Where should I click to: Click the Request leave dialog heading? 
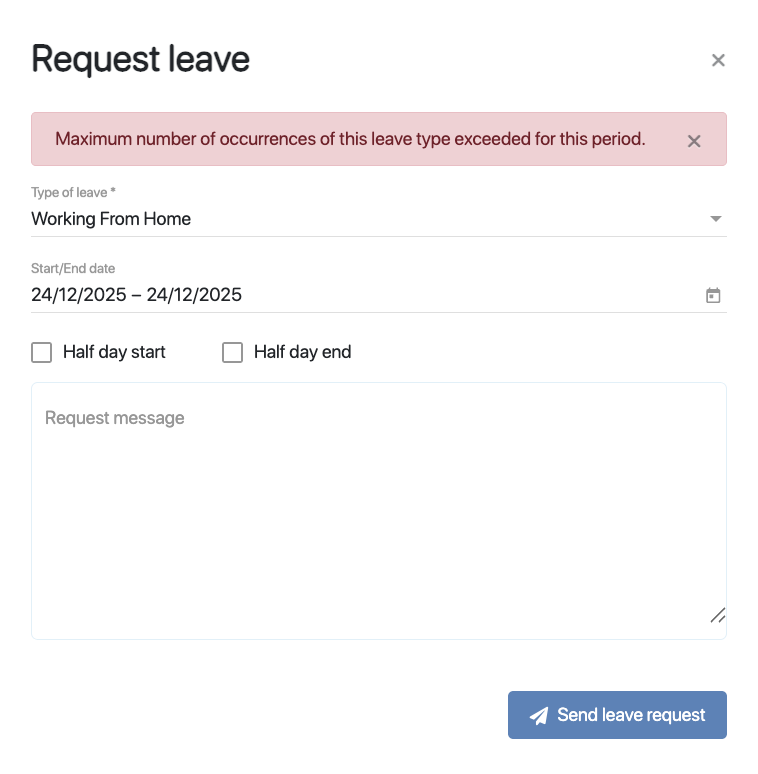[141, 60]
